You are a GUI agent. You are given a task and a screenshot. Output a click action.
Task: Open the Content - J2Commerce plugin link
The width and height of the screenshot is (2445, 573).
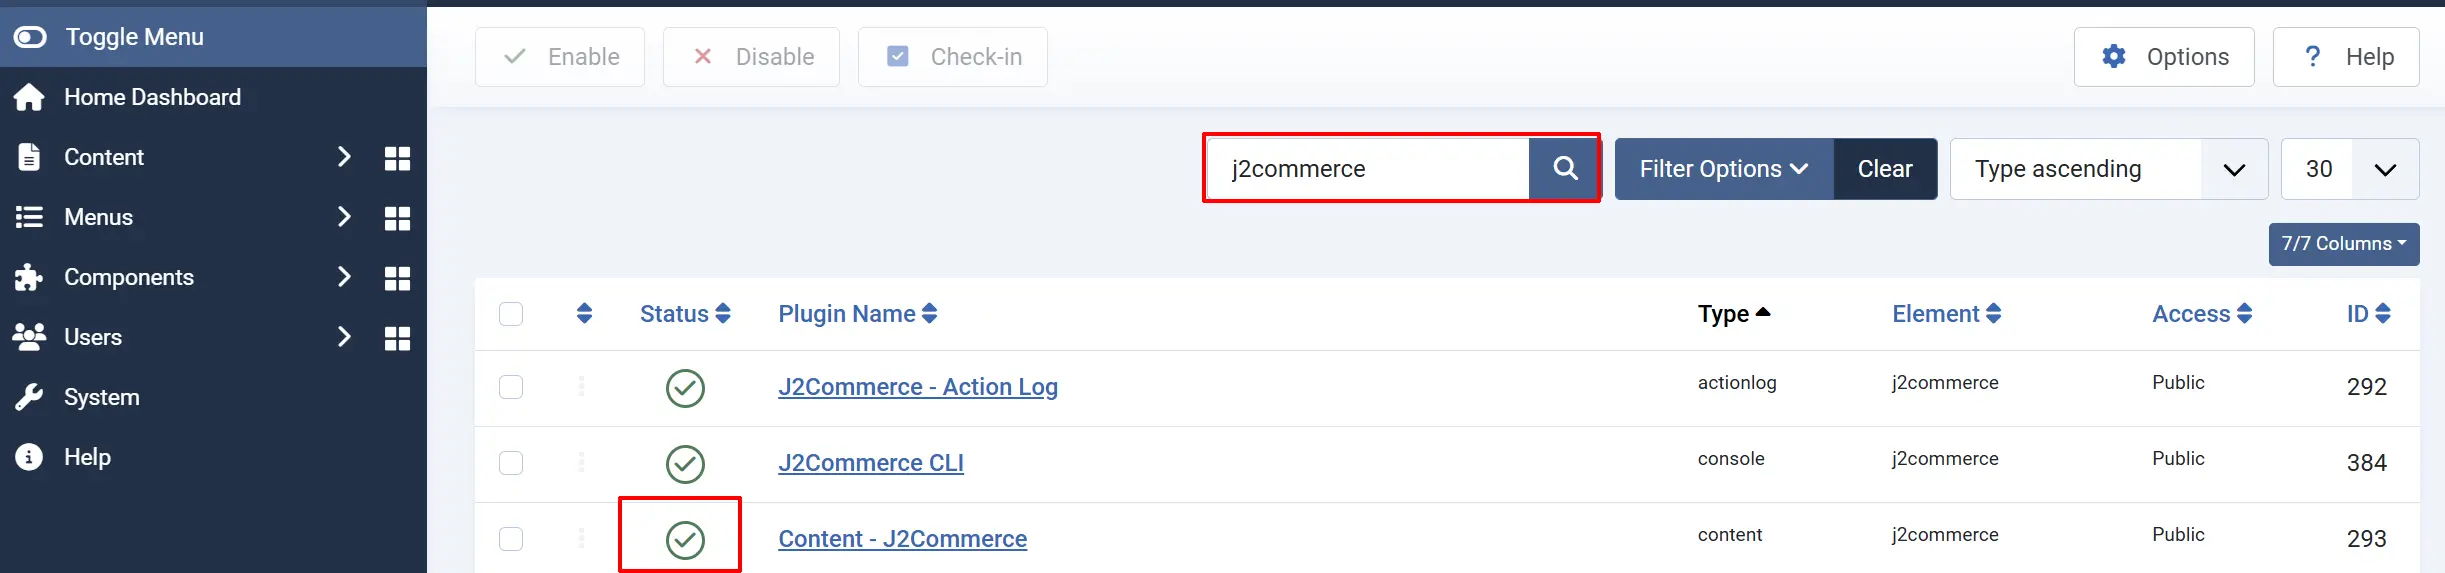click(x=902, y=539)
